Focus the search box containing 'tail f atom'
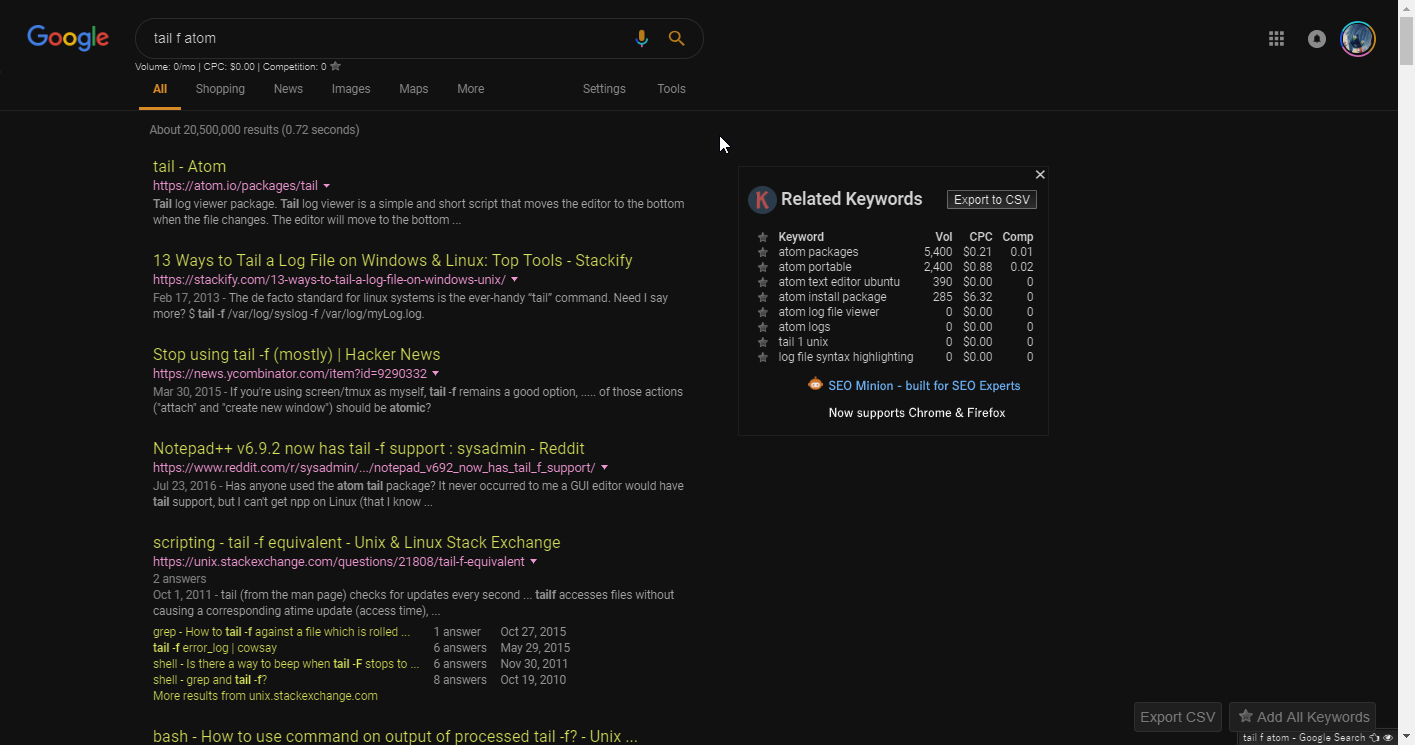The width and height of the screenshot is (1415, 745). click(380, 38)
